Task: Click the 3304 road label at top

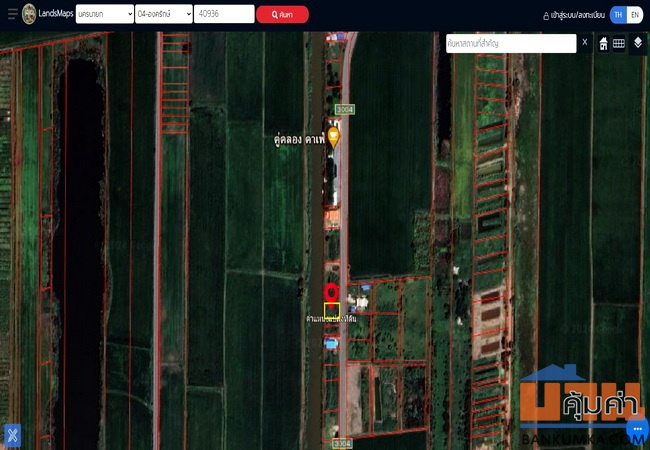Action: click(345, 108)
